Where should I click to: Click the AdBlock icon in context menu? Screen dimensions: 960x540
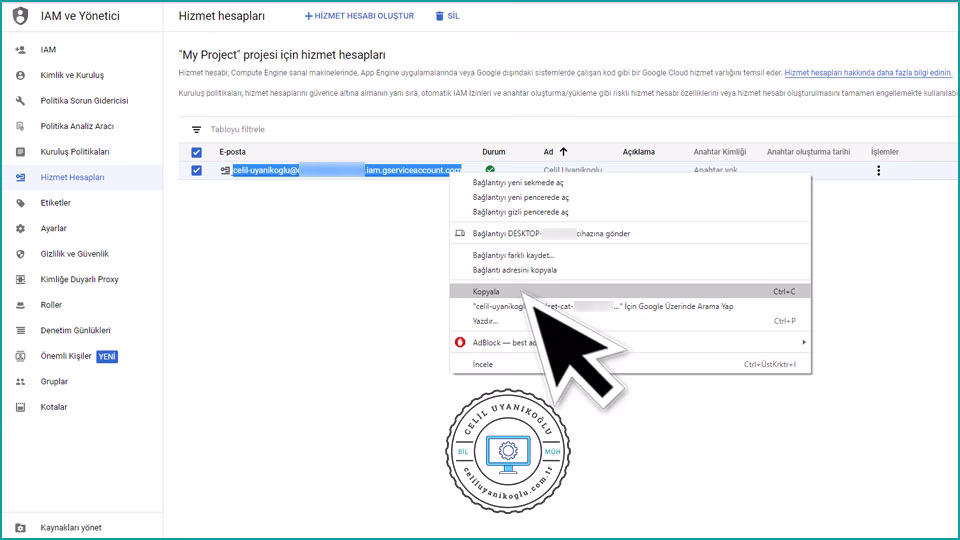click(x=460, y=342)
